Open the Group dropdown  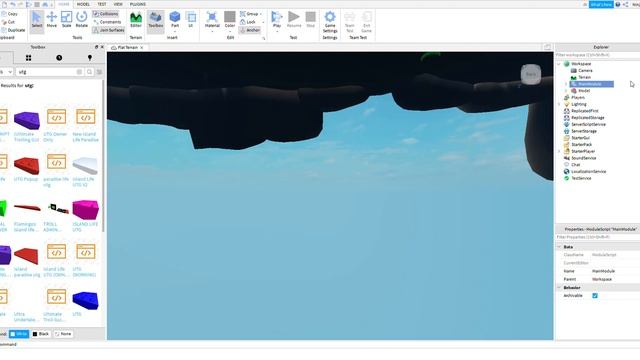[251, 14]
